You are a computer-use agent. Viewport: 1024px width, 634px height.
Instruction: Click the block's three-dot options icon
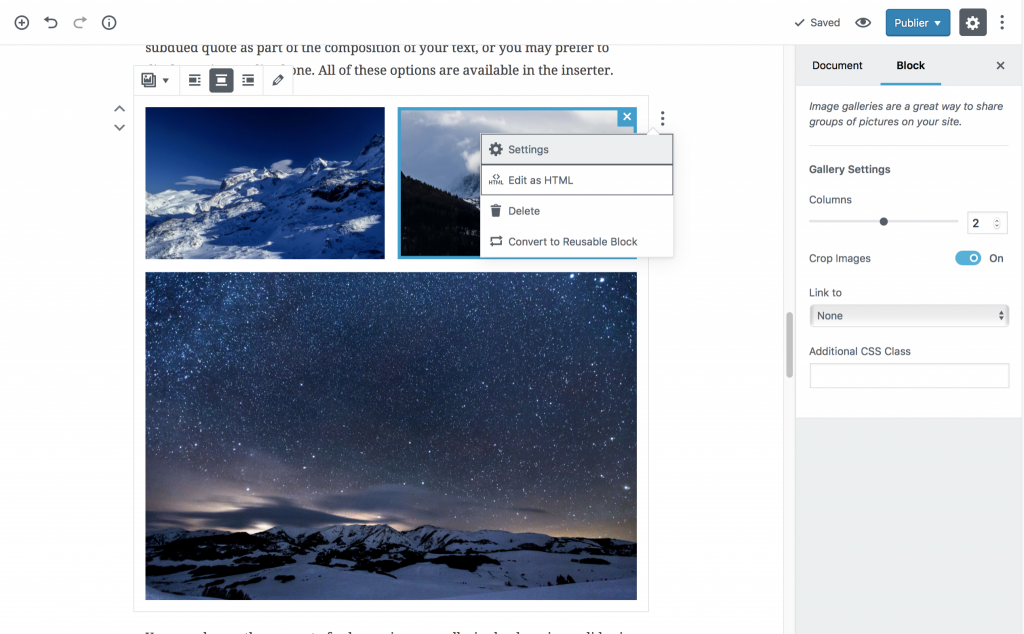[x=662, y=118]
